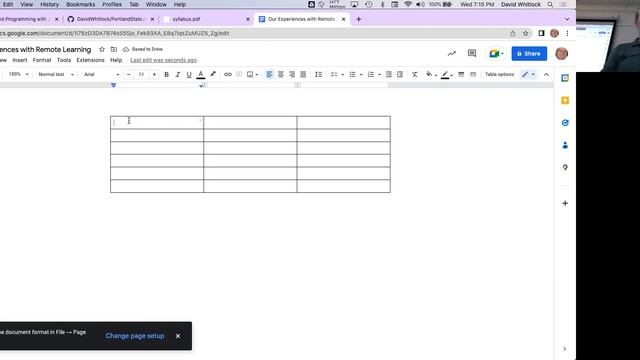Open the comment history icon

click(x=472, y=53)
